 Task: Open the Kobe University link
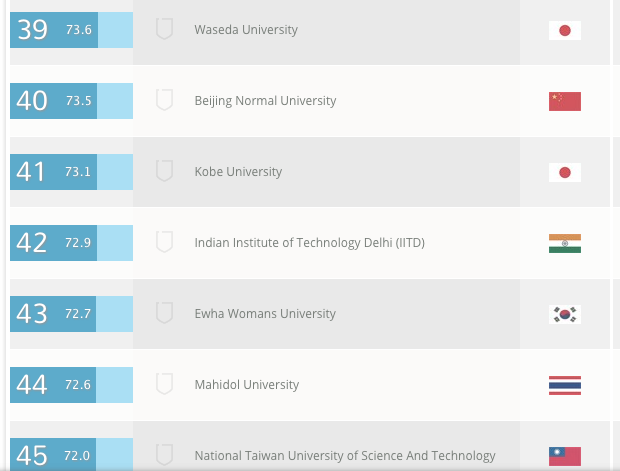point(238,172)
